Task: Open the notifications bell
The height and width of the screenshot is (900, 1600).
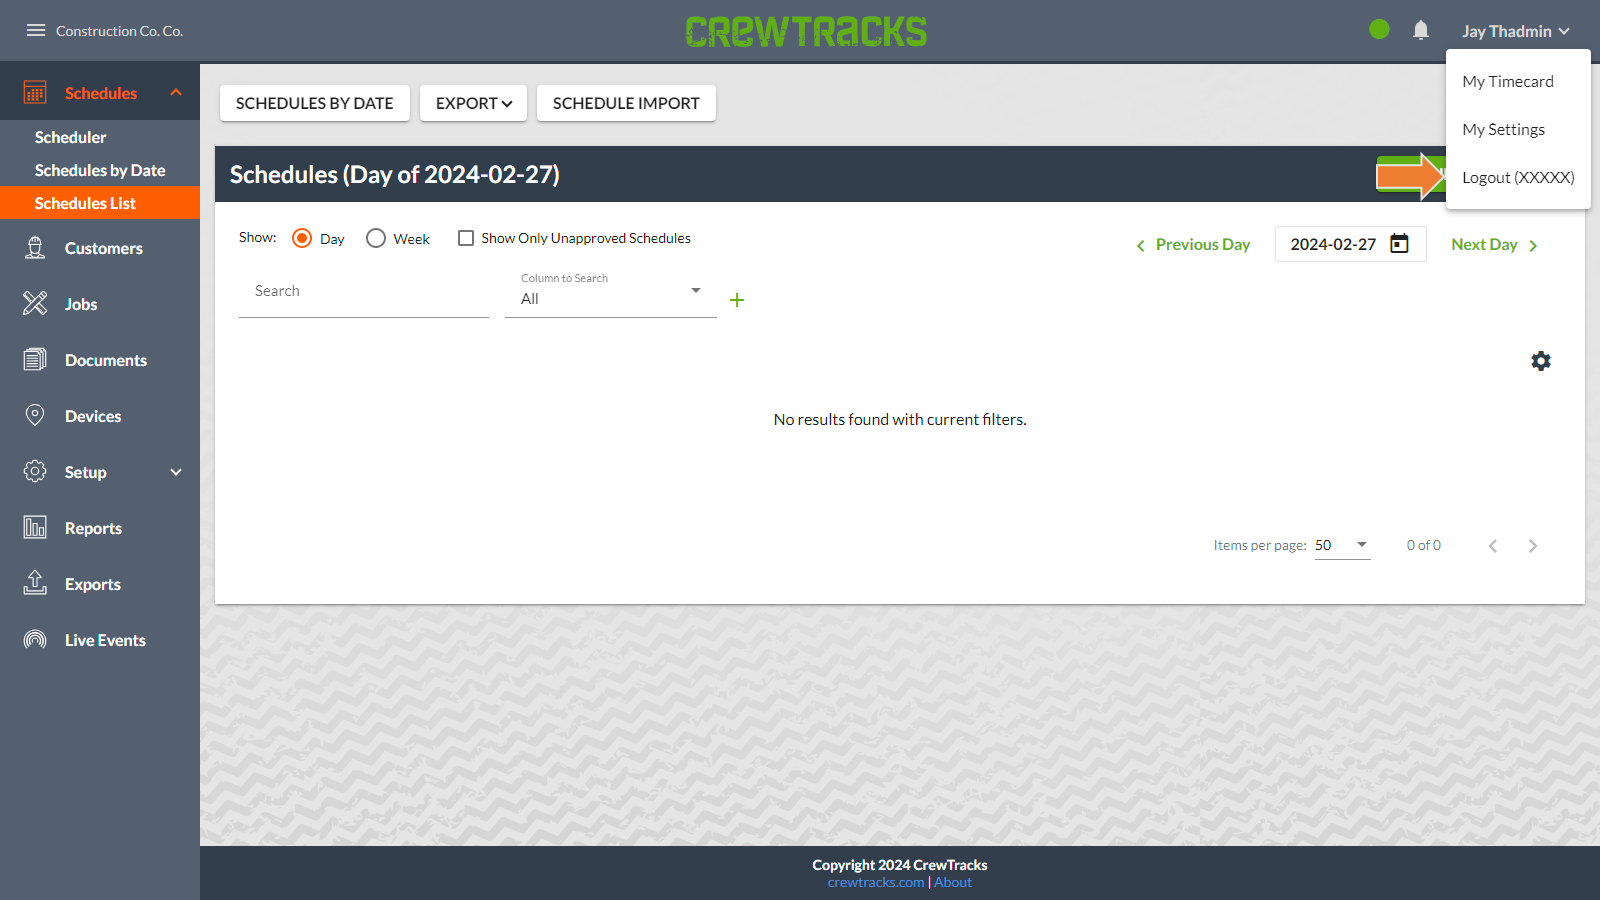Action: [x=1421, y=30]
